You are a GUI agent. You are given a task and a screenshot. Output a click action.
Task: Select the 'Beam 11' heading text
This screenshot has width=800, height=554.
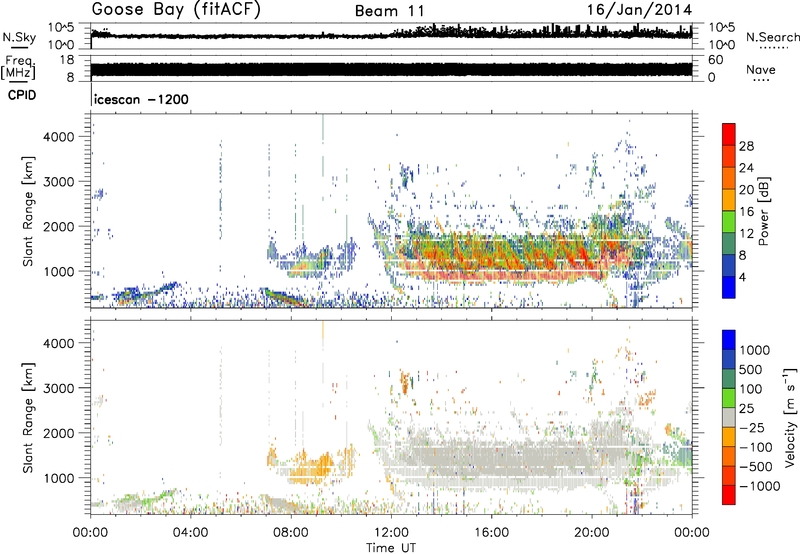pyautogui.click(x=389, y=11)
